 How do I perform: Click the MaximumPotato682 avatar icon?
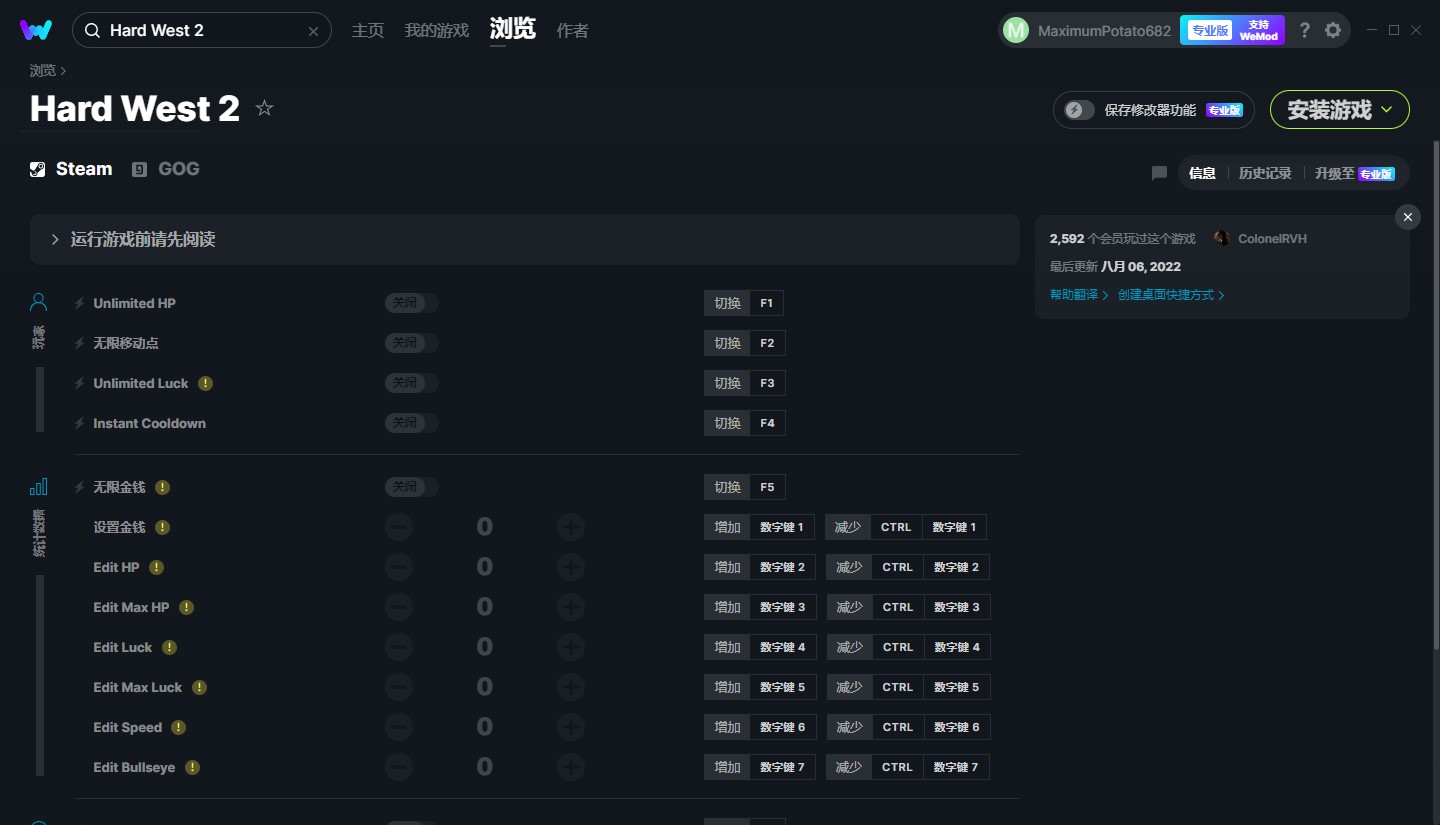click(1015, 30)
